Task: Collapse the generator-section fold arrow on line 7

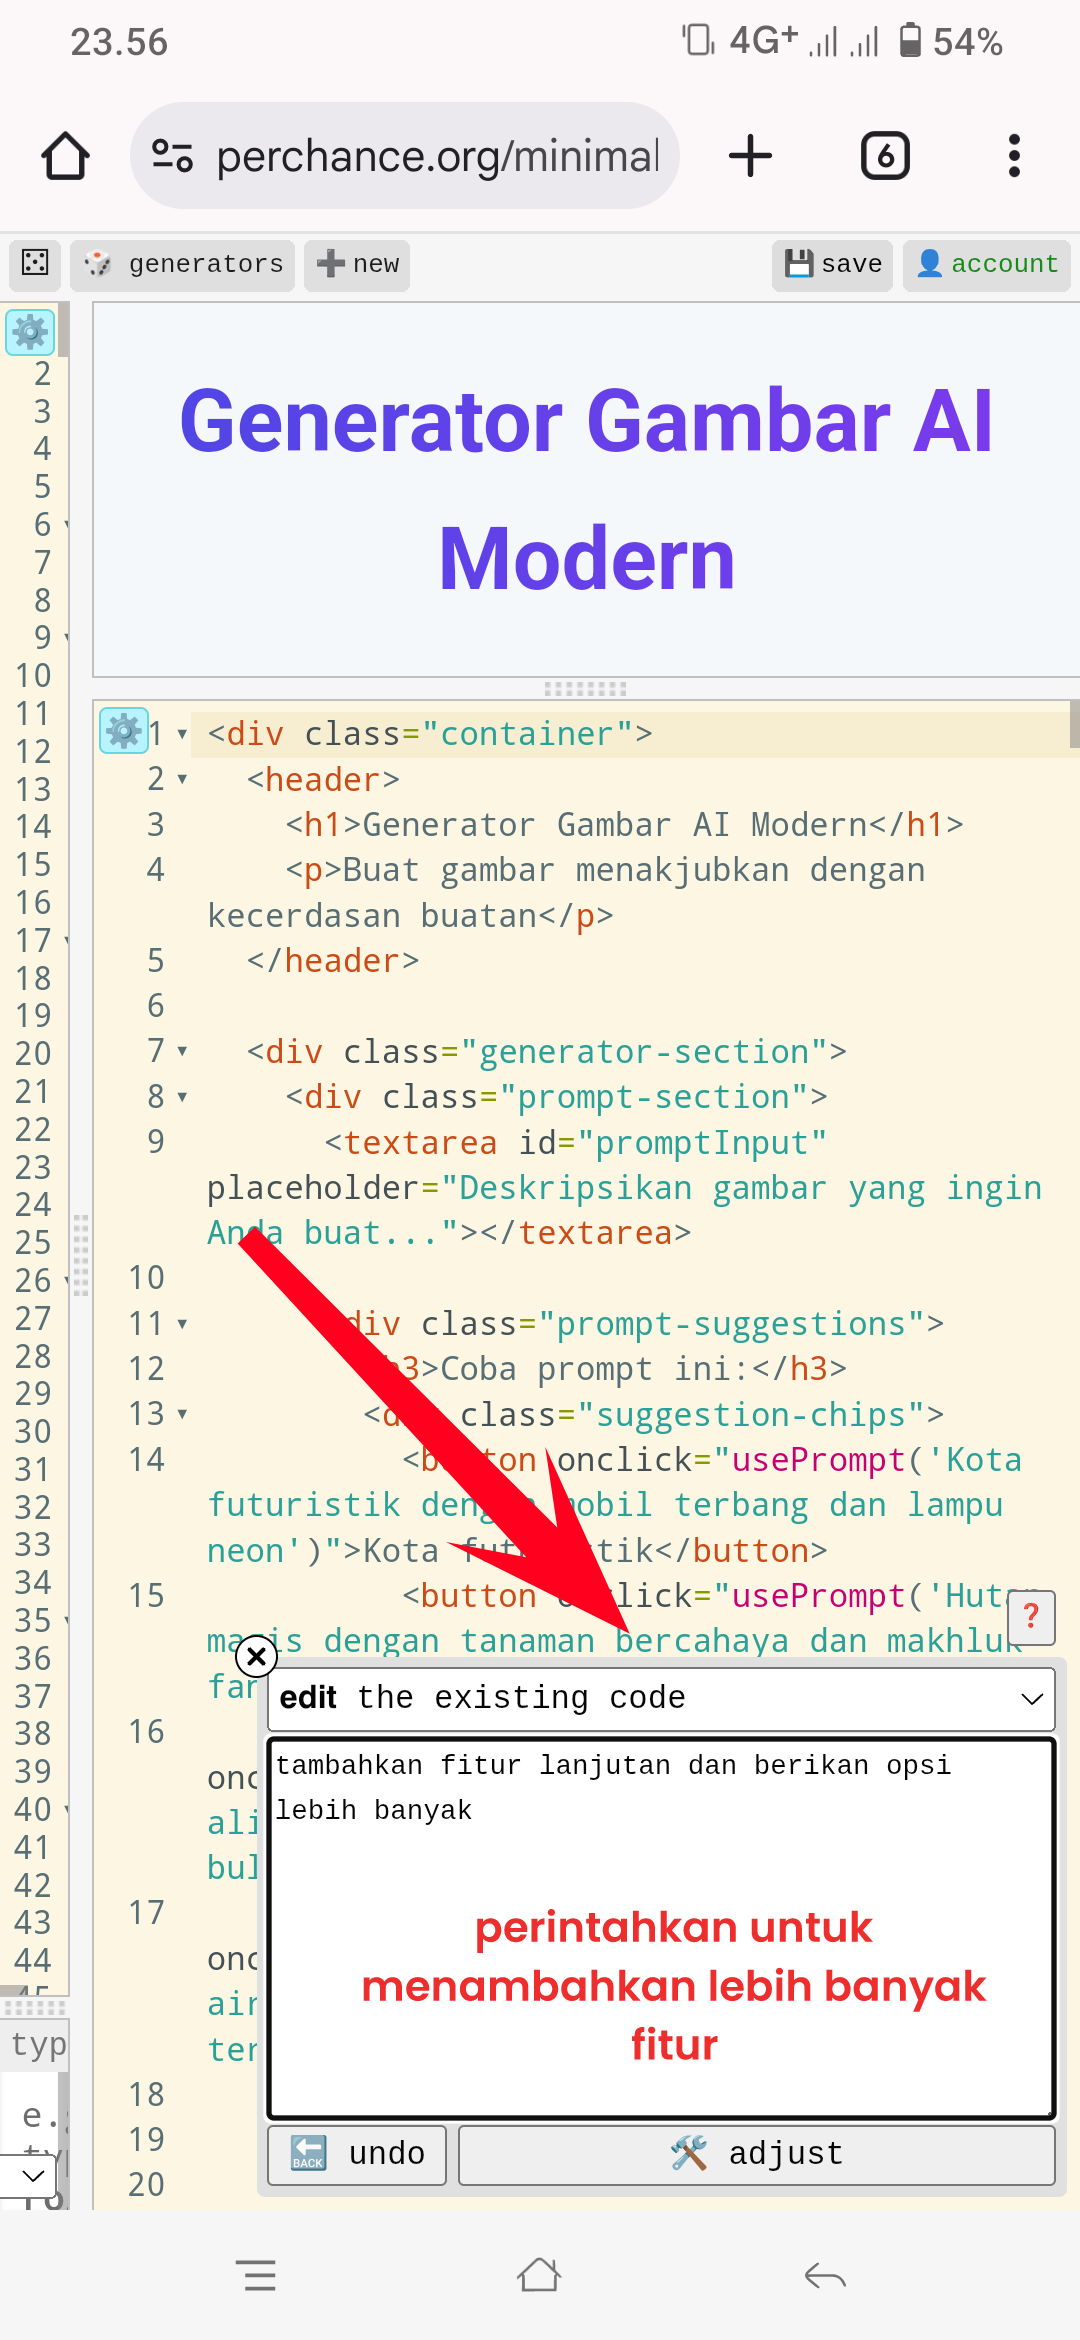Action: (x=182, y=1051)
